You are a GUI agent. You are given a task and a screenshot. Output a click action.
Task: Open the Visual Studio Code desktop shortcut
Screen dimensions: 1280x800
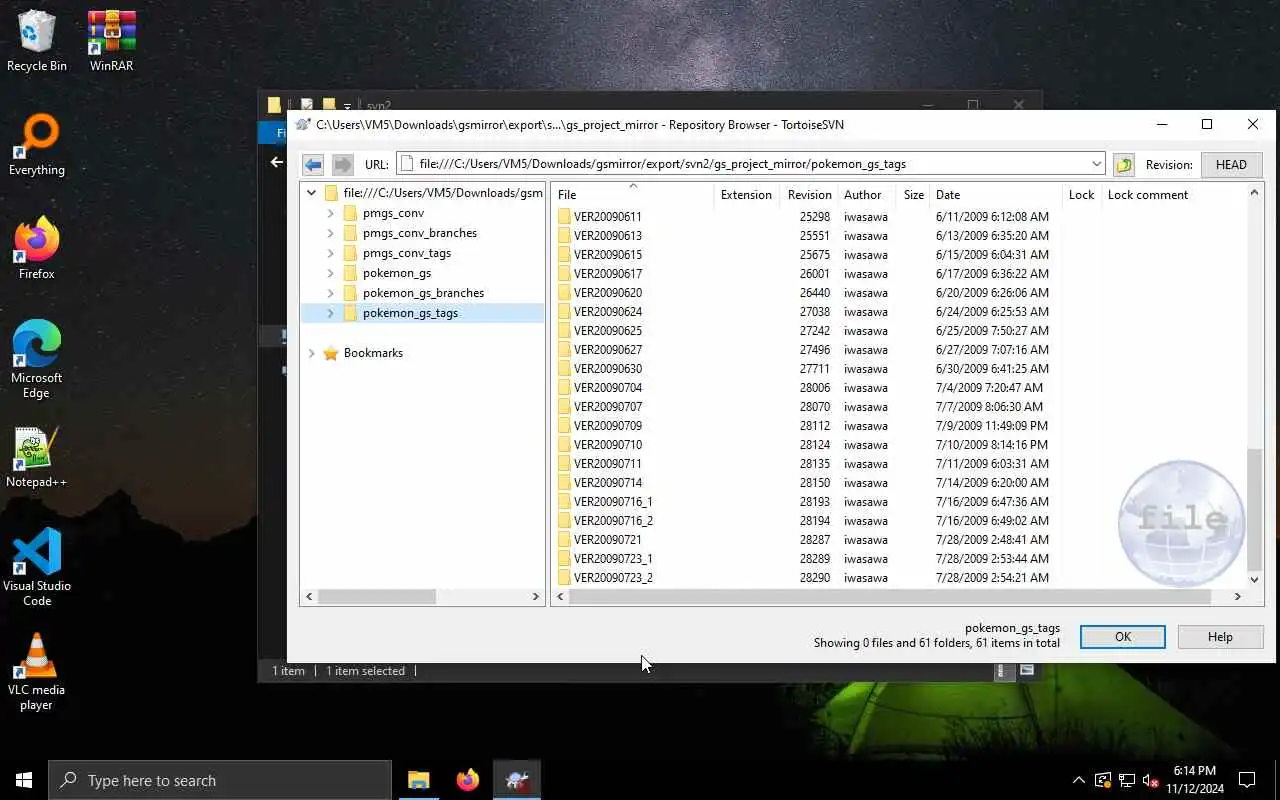[37, 568]
